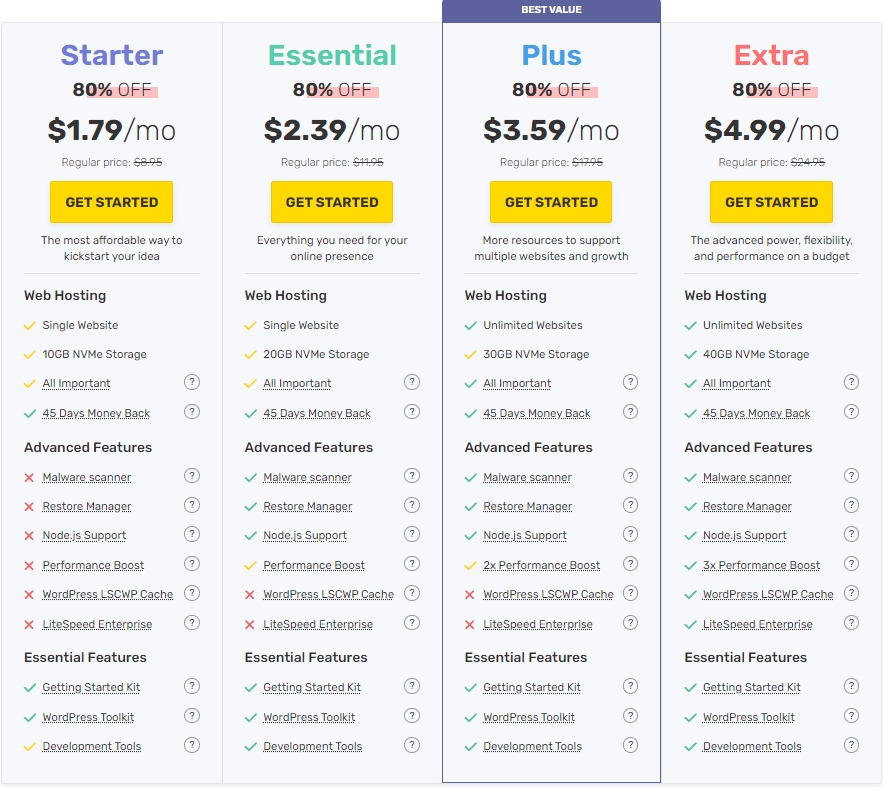
Task: Click help icon for Extra's 45 Days Money Back
Action: coord(851,412)
